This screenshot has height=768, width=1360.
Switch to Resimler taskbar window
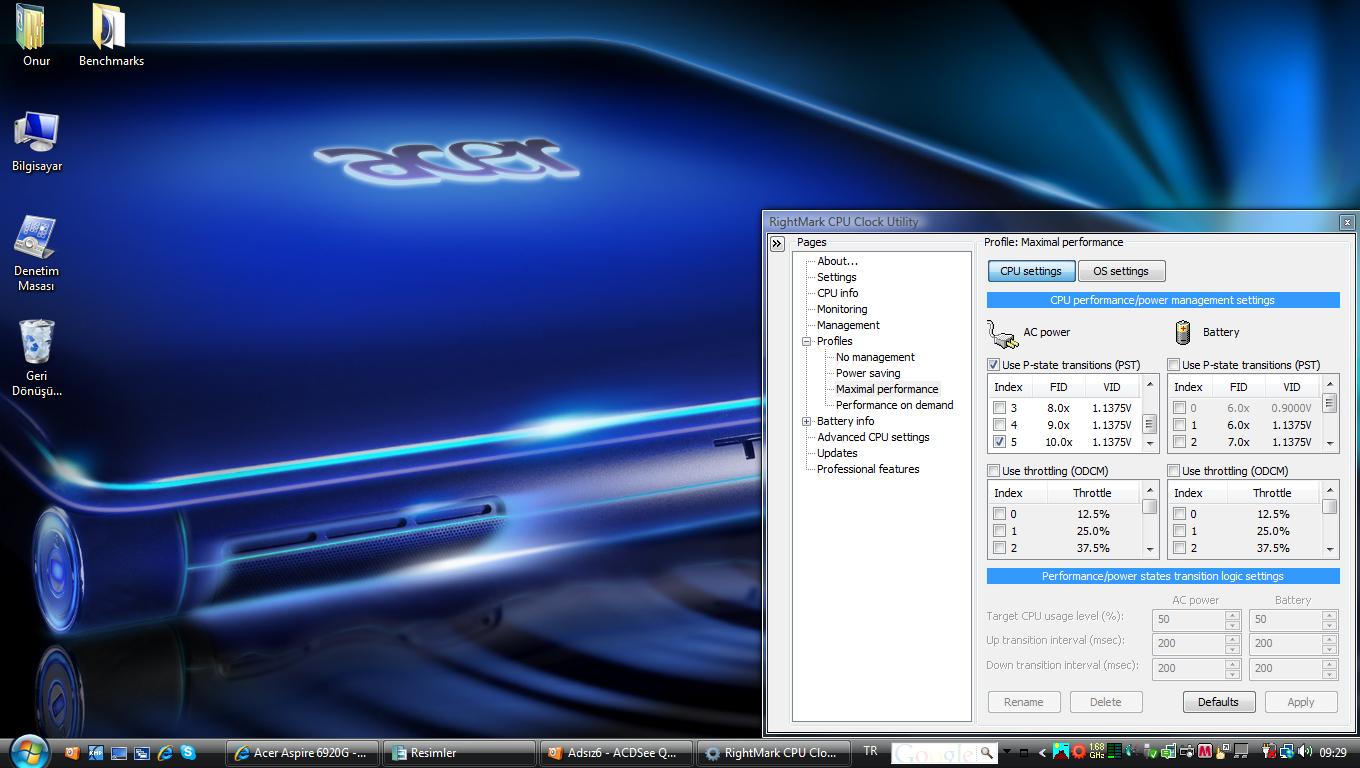(459, 753)
